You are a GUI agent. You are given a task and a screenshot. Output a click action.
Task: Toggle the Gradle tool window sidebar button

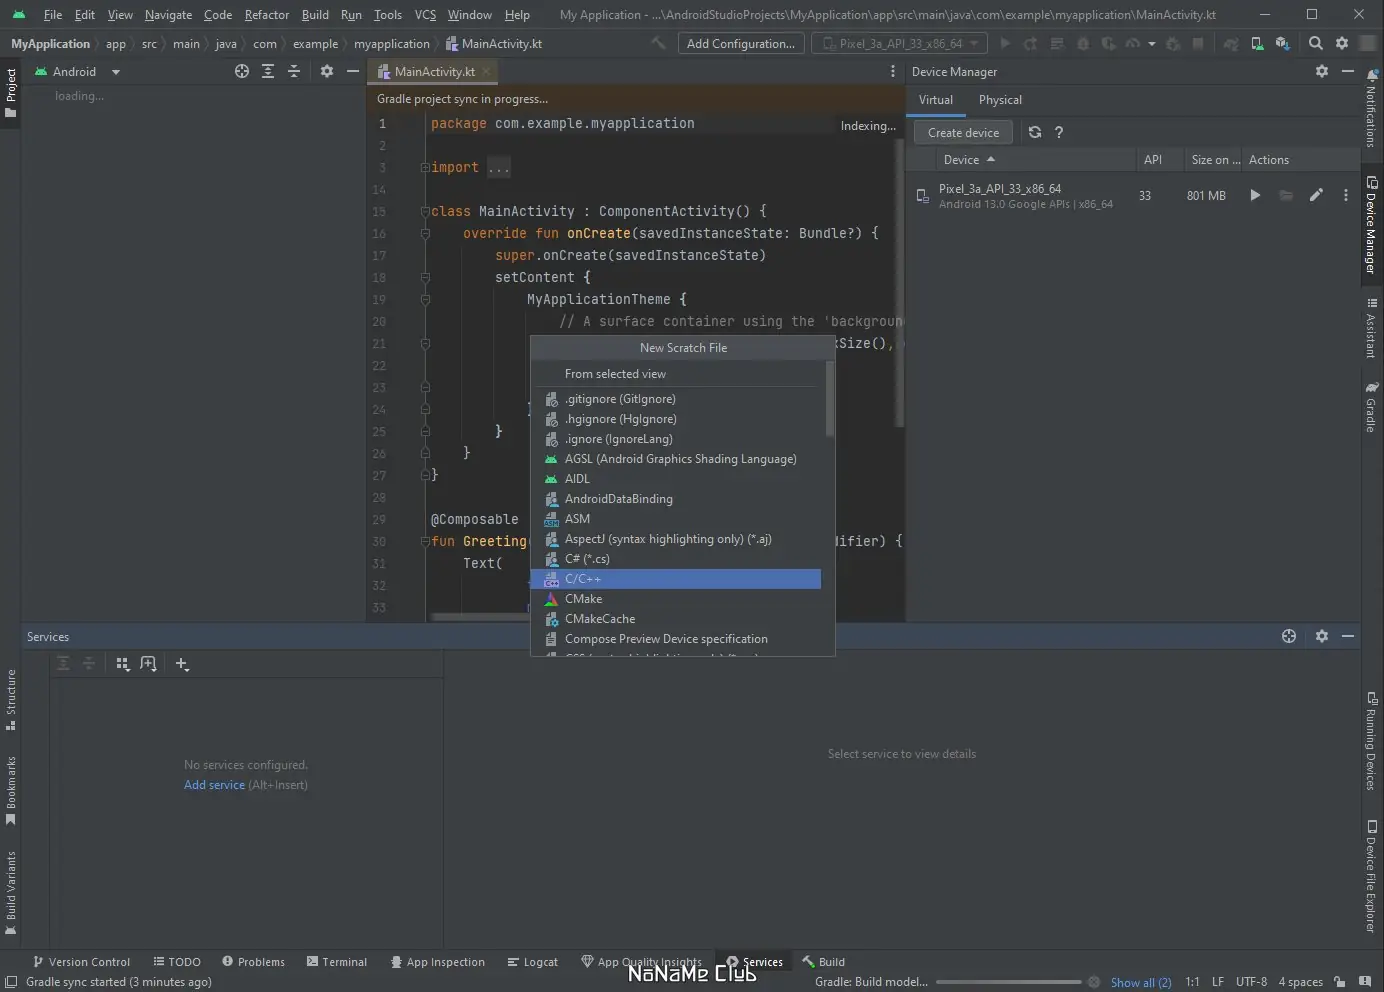pyautogui.click(x=1371, y=407)
